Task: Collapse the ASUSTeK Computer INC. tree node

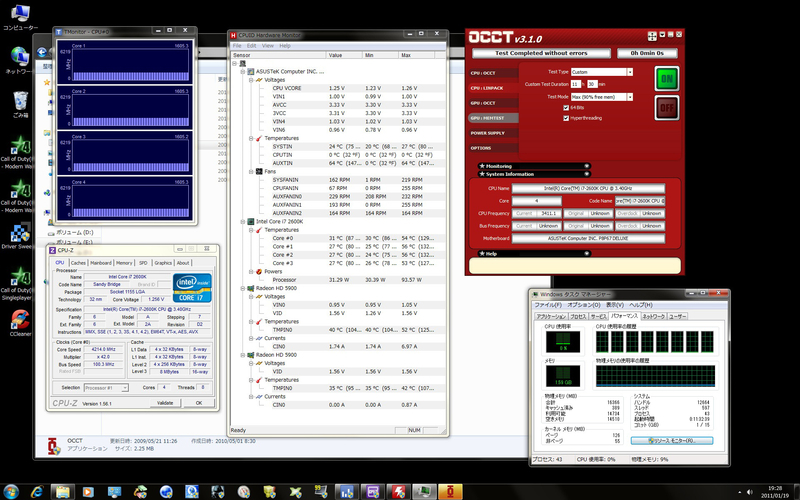Action: [x=243, y=72]
